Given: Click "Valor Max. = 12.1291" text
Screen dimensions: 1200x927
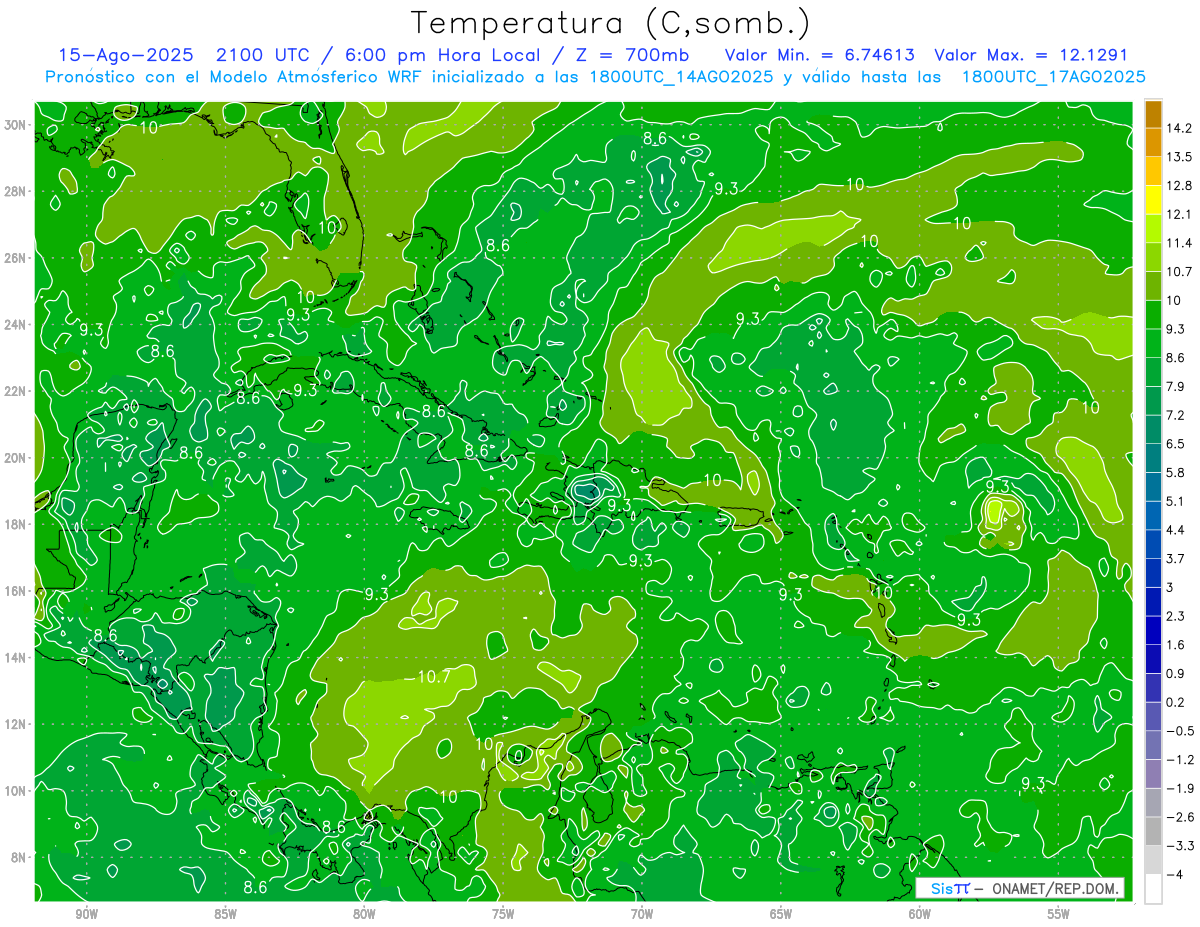Looking at the screenshot, I should click(1031, 55).
